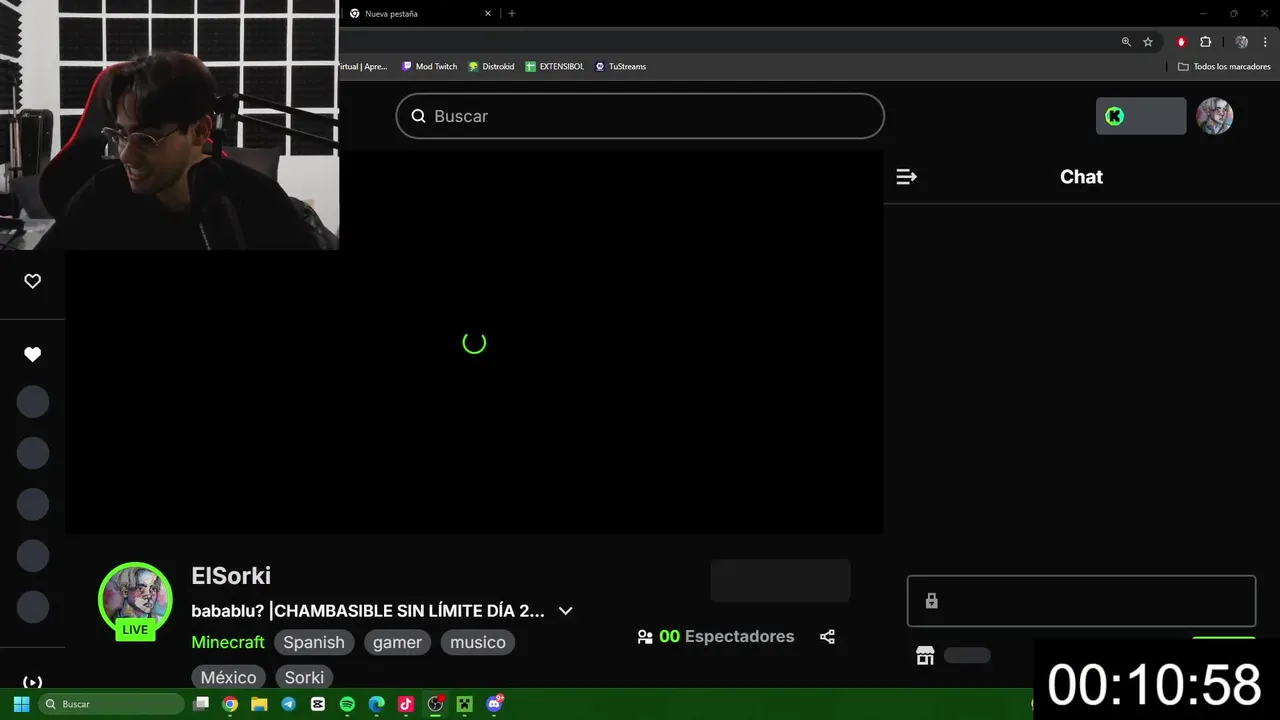Open a new tab with the plus button

[x=512, y=14]
